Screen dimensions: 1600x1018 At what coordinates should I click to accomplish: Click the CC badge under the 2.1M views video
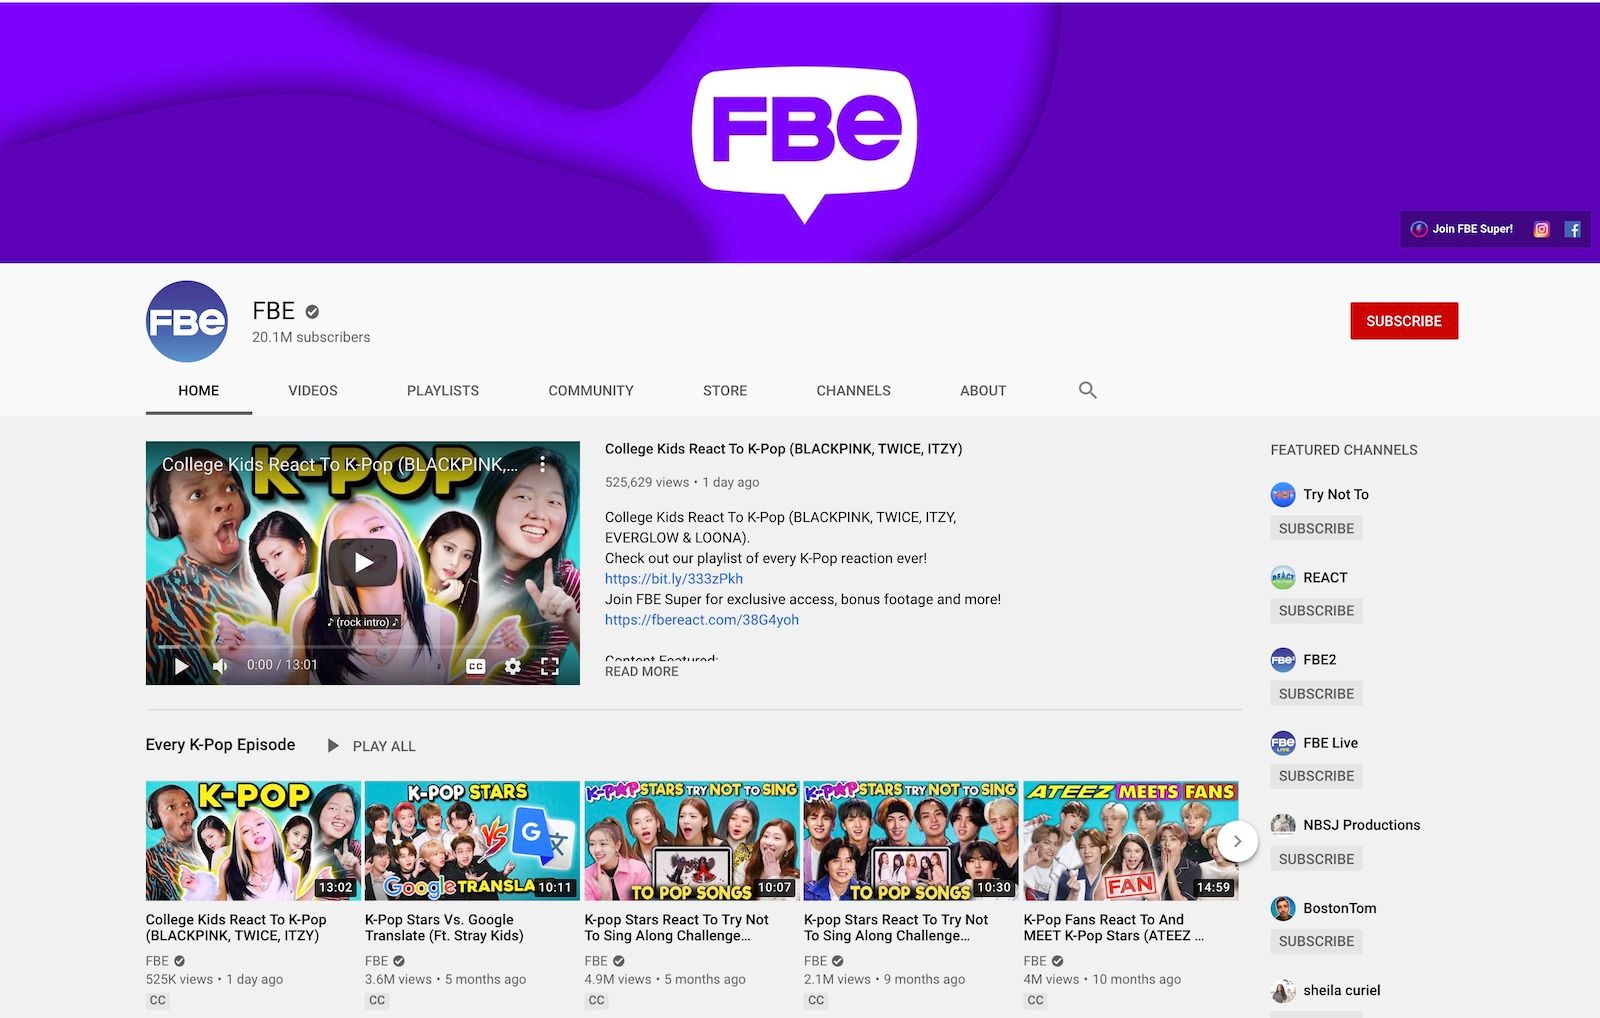click(816, 1000)
